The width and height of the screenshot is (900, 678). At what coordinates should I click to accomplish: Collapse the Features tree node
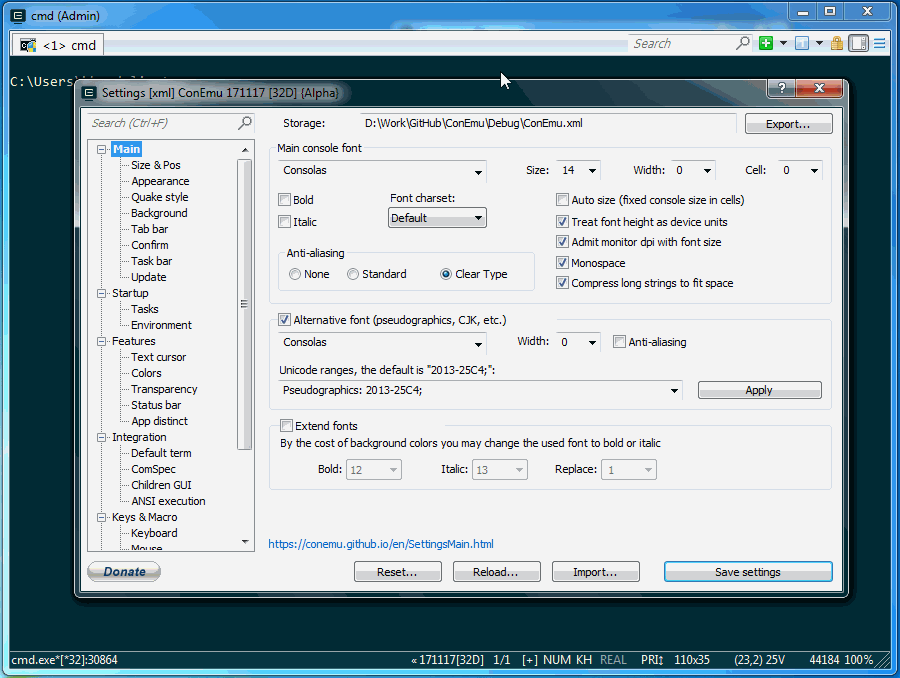(x=102, y=342)
